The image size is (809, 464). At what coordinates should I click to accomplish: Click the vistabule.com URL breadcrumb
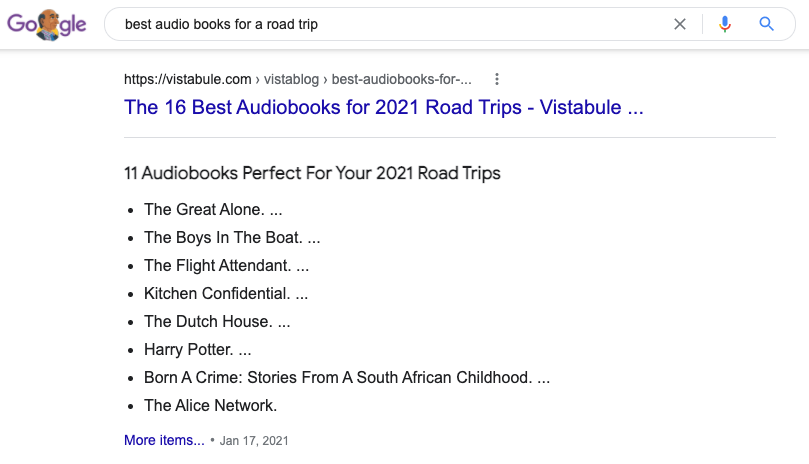tap(186, 79)
